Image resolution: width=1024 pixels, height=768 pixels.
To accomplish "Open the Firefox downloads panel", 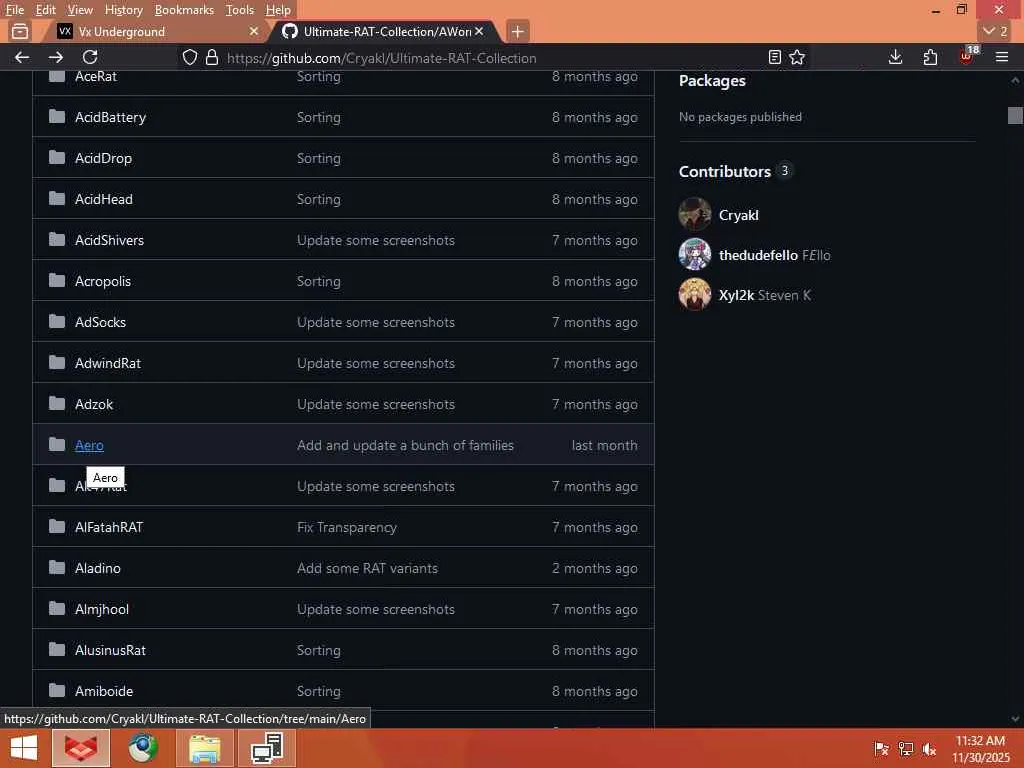I will tap(895, 57).
